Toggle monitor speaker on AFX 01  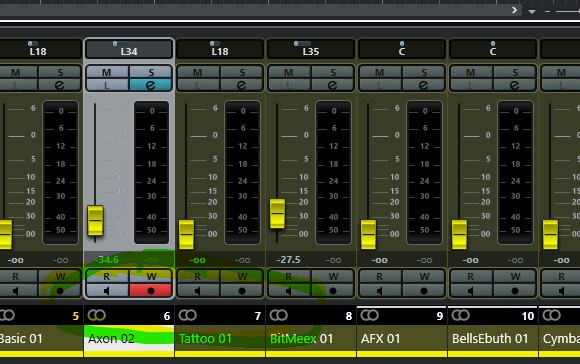click(380, 291)
